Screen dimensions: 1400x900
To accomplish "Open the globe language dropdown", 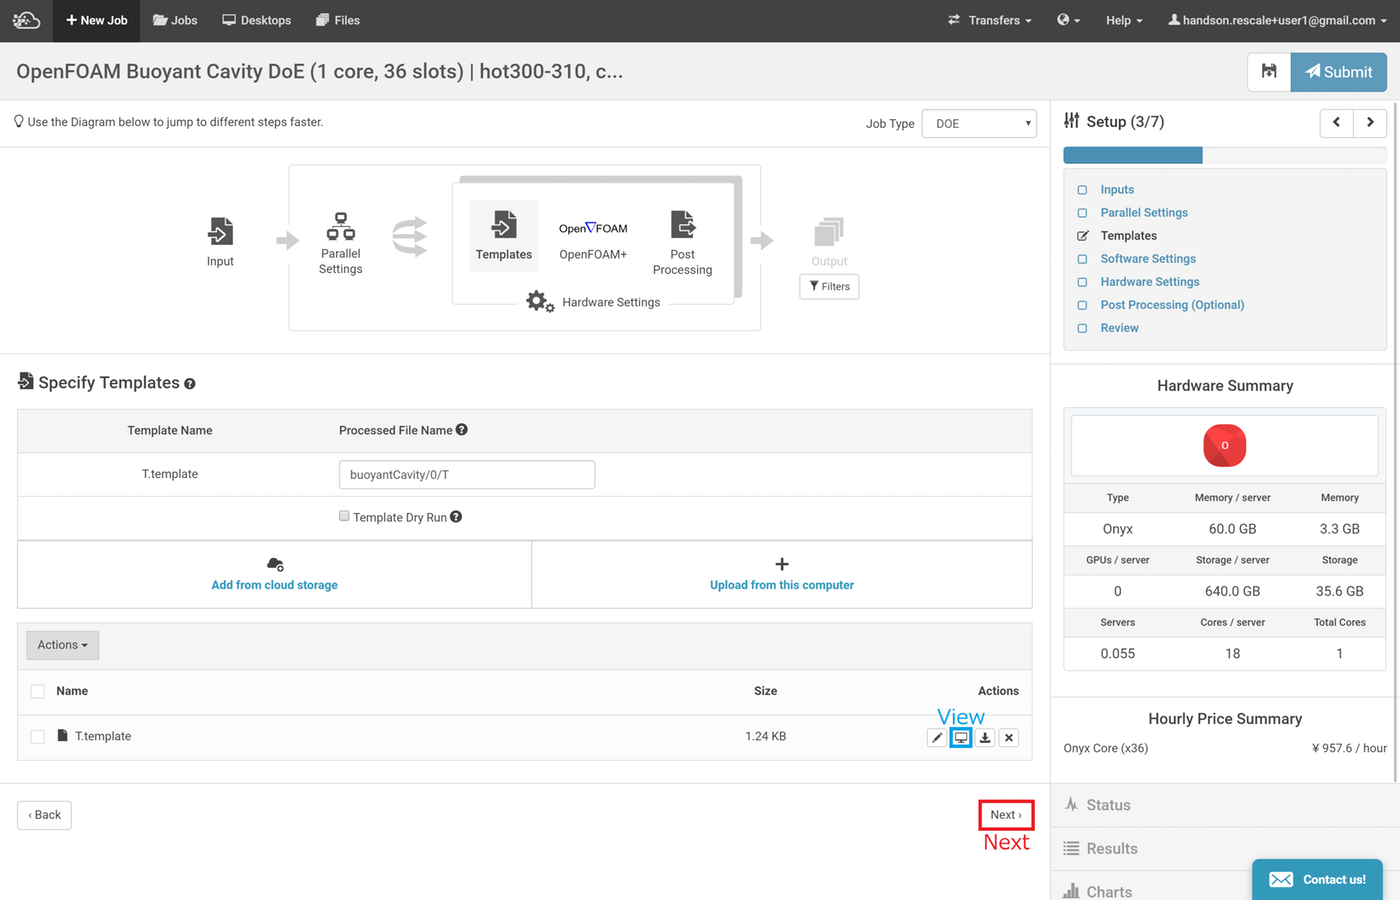I will tap(1069, 20).
